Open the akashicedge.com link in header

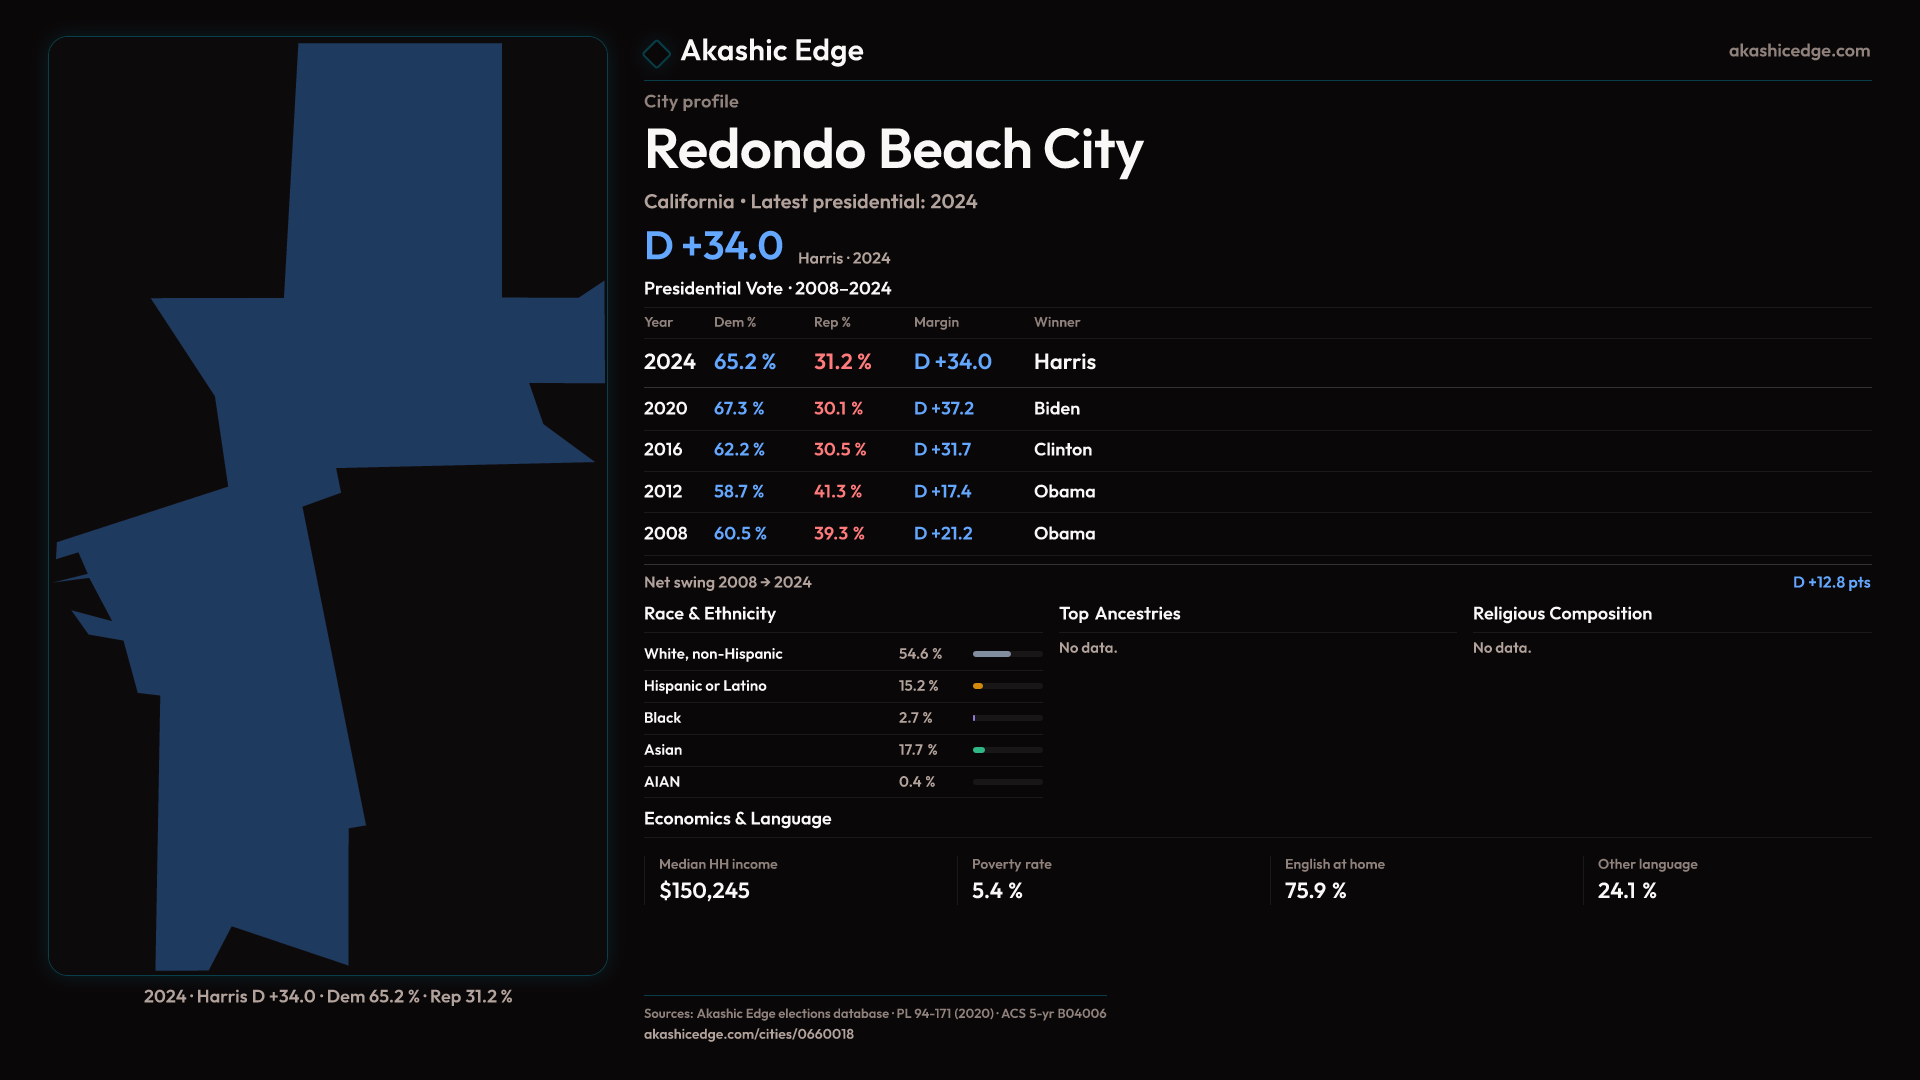1798,51
